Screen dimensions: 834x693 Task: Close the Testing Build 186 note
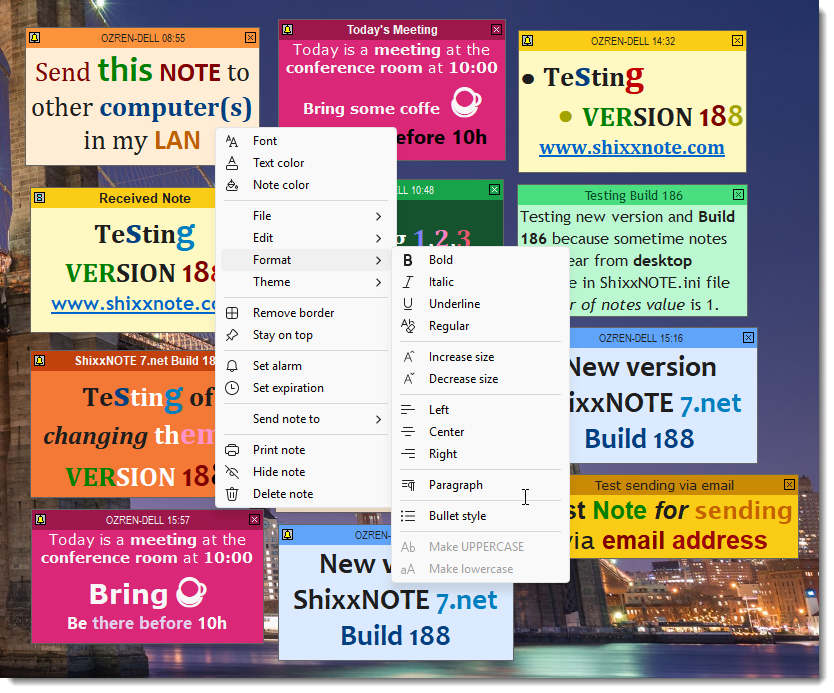[738, 195]
